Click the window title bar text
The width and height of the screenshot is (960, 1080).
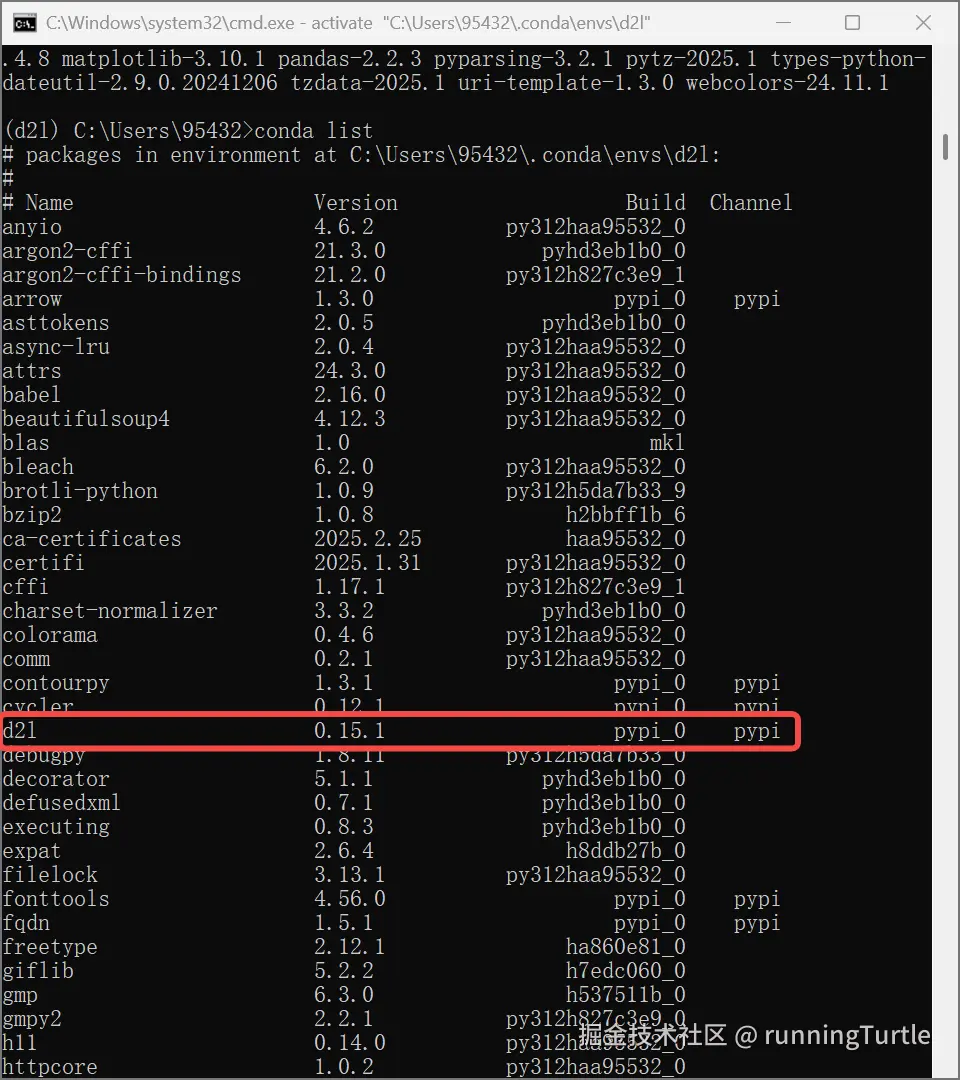point(348,23)
